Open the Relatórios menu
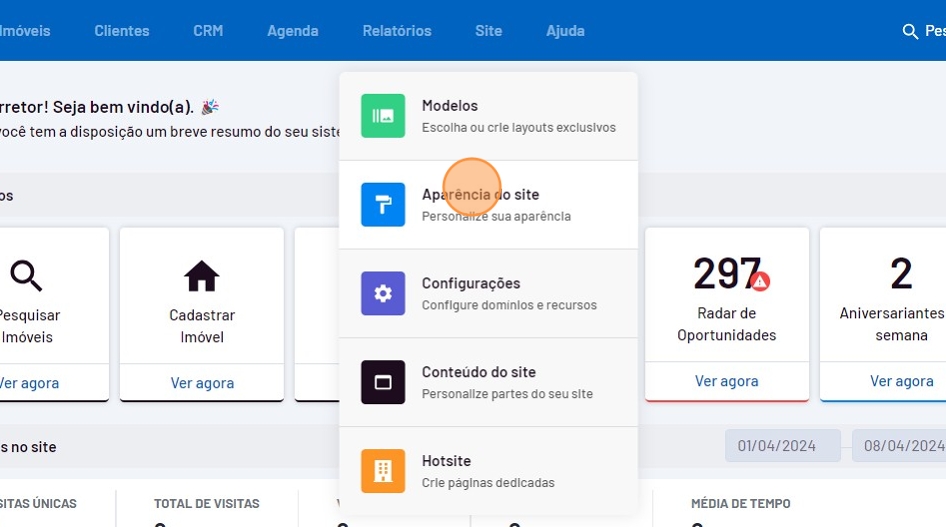Viewport: 946px width, 527px height. click(397, 31)
